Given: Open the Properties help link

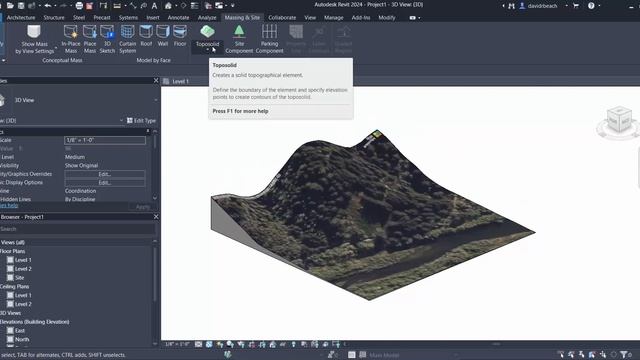Looking at the screenshot, I should tap(9, 206).
